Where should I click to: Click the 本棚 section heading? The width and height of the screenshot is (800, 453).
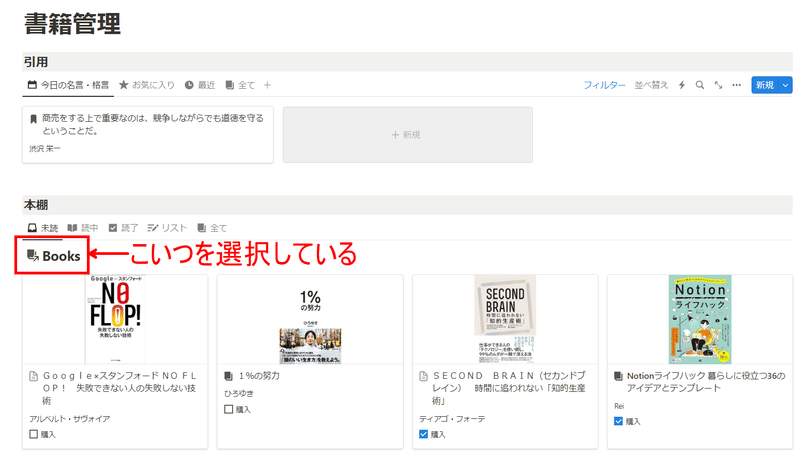point(36,205)
